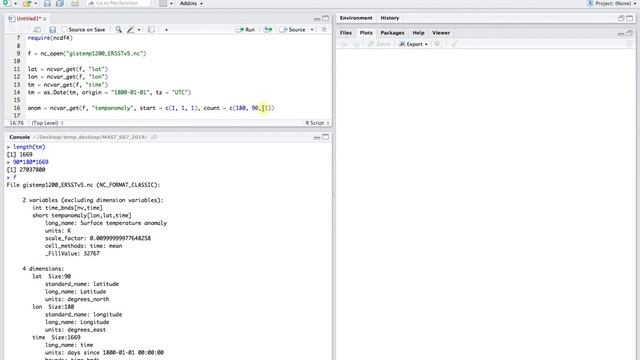Click the Re-run previous code icon
640x360 pixels.
tap(268, 30)
